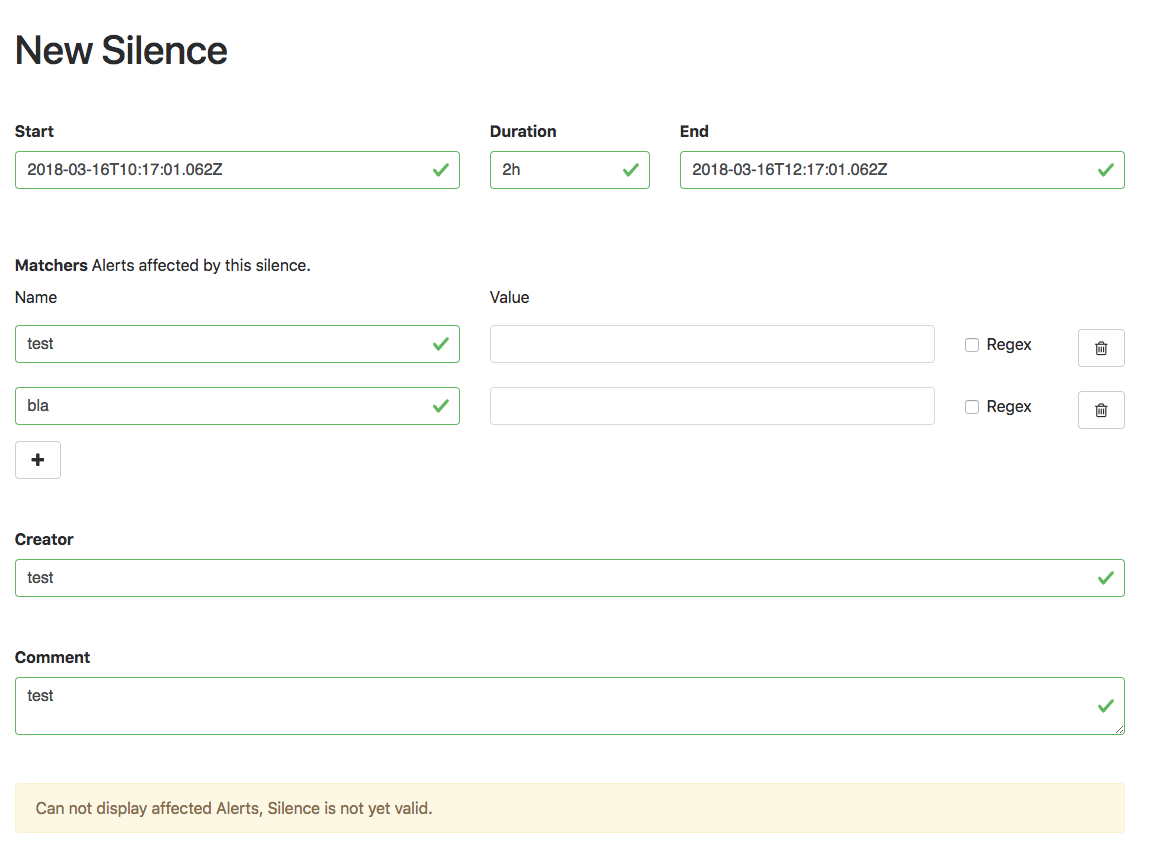
Task: Click the End time input field
Action: click(x=880, y=170)
